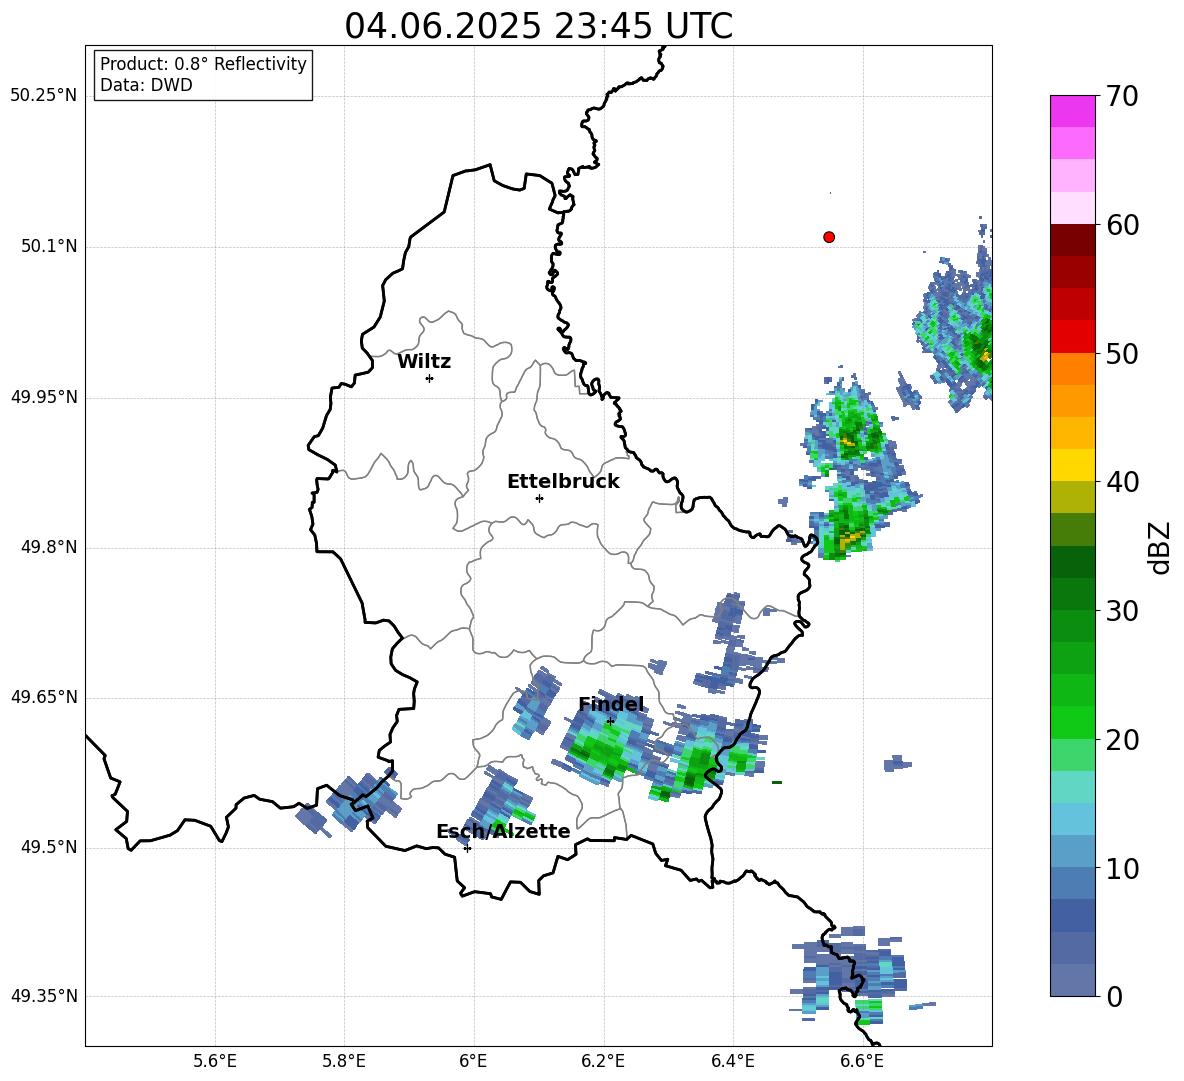Click the Ettelbruck station cross marker

(x=539, y=498)
